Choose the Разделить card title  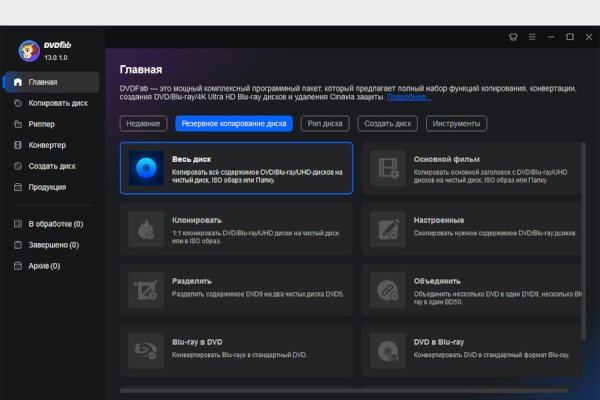click(x=191, y=281)
